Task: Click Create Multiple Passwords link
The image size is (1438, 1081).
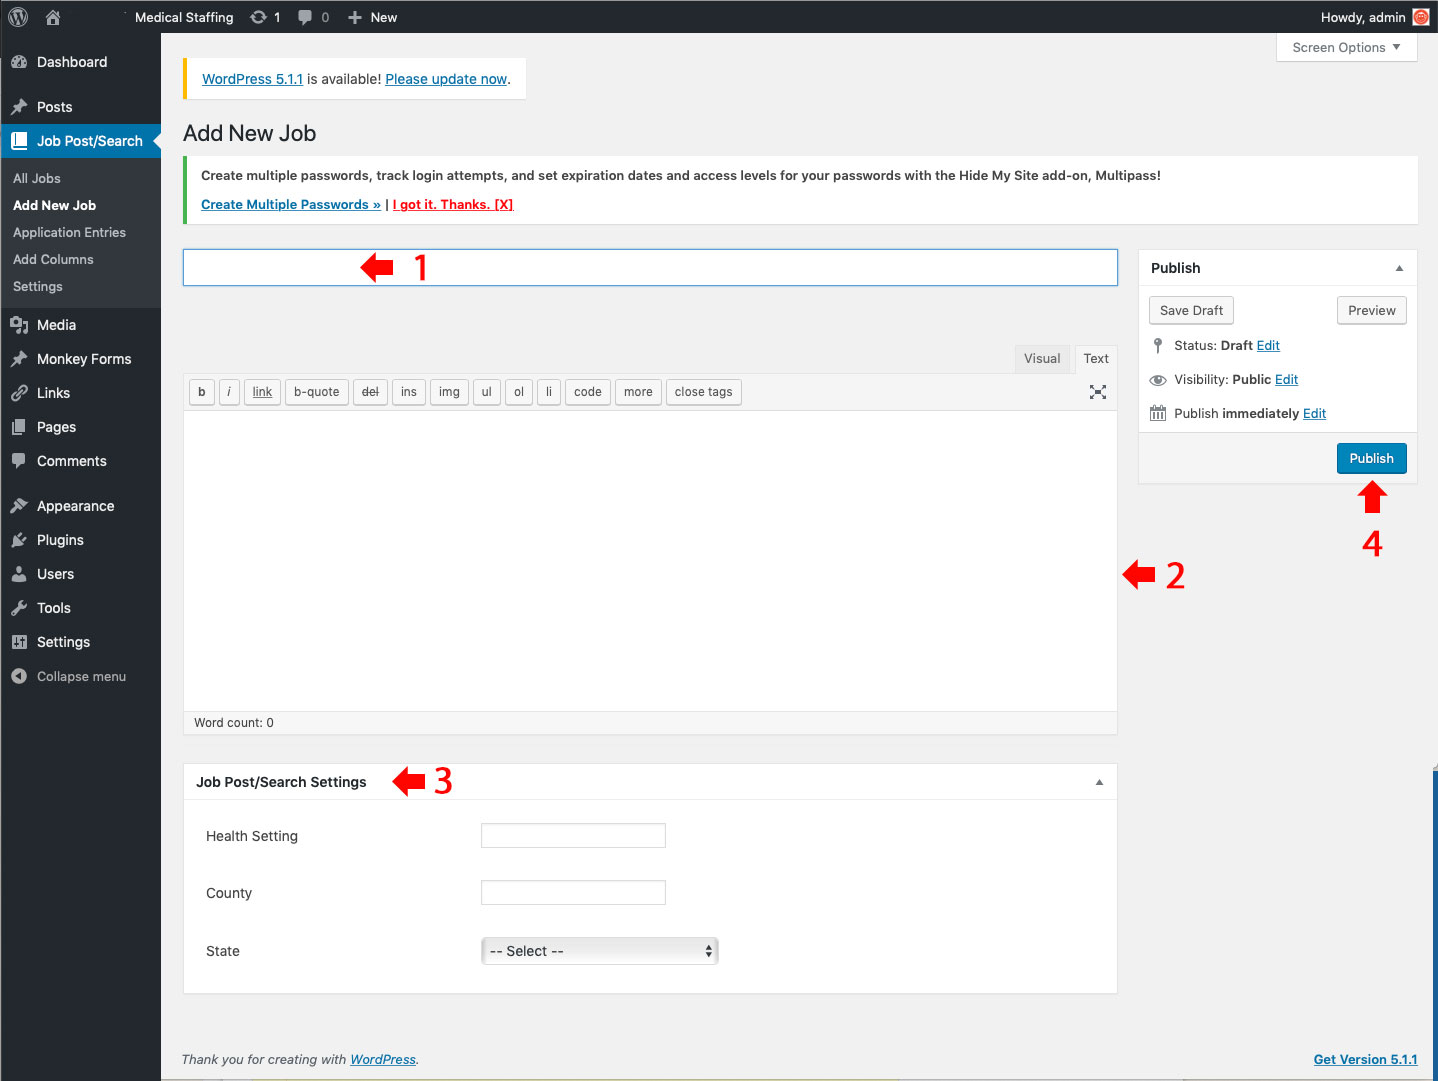Action: pyautogui.click(x=291, y=204)
